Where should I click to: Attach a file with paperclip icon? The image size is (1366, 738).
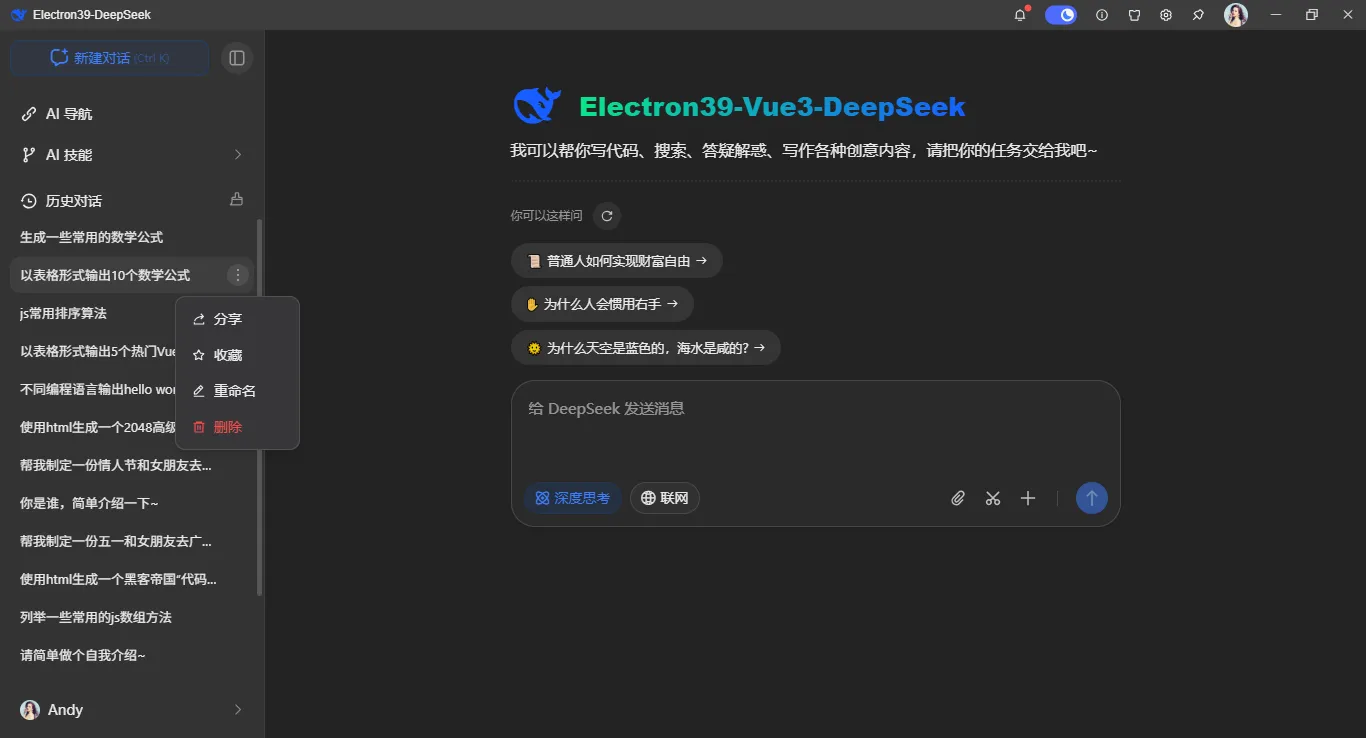[x=957, y=497]
